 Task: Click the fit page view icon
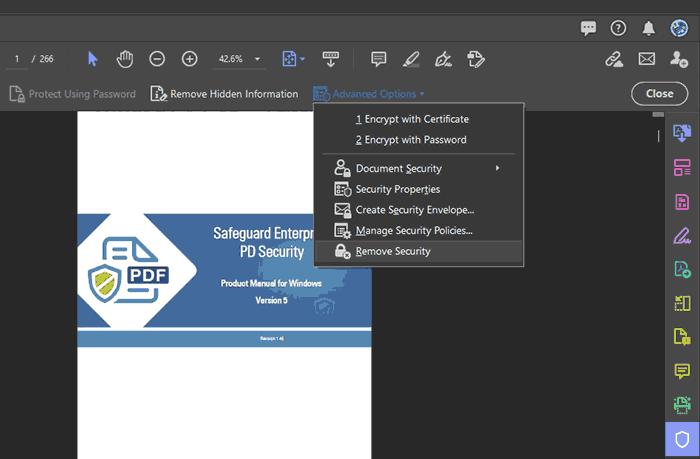point(289,59)
